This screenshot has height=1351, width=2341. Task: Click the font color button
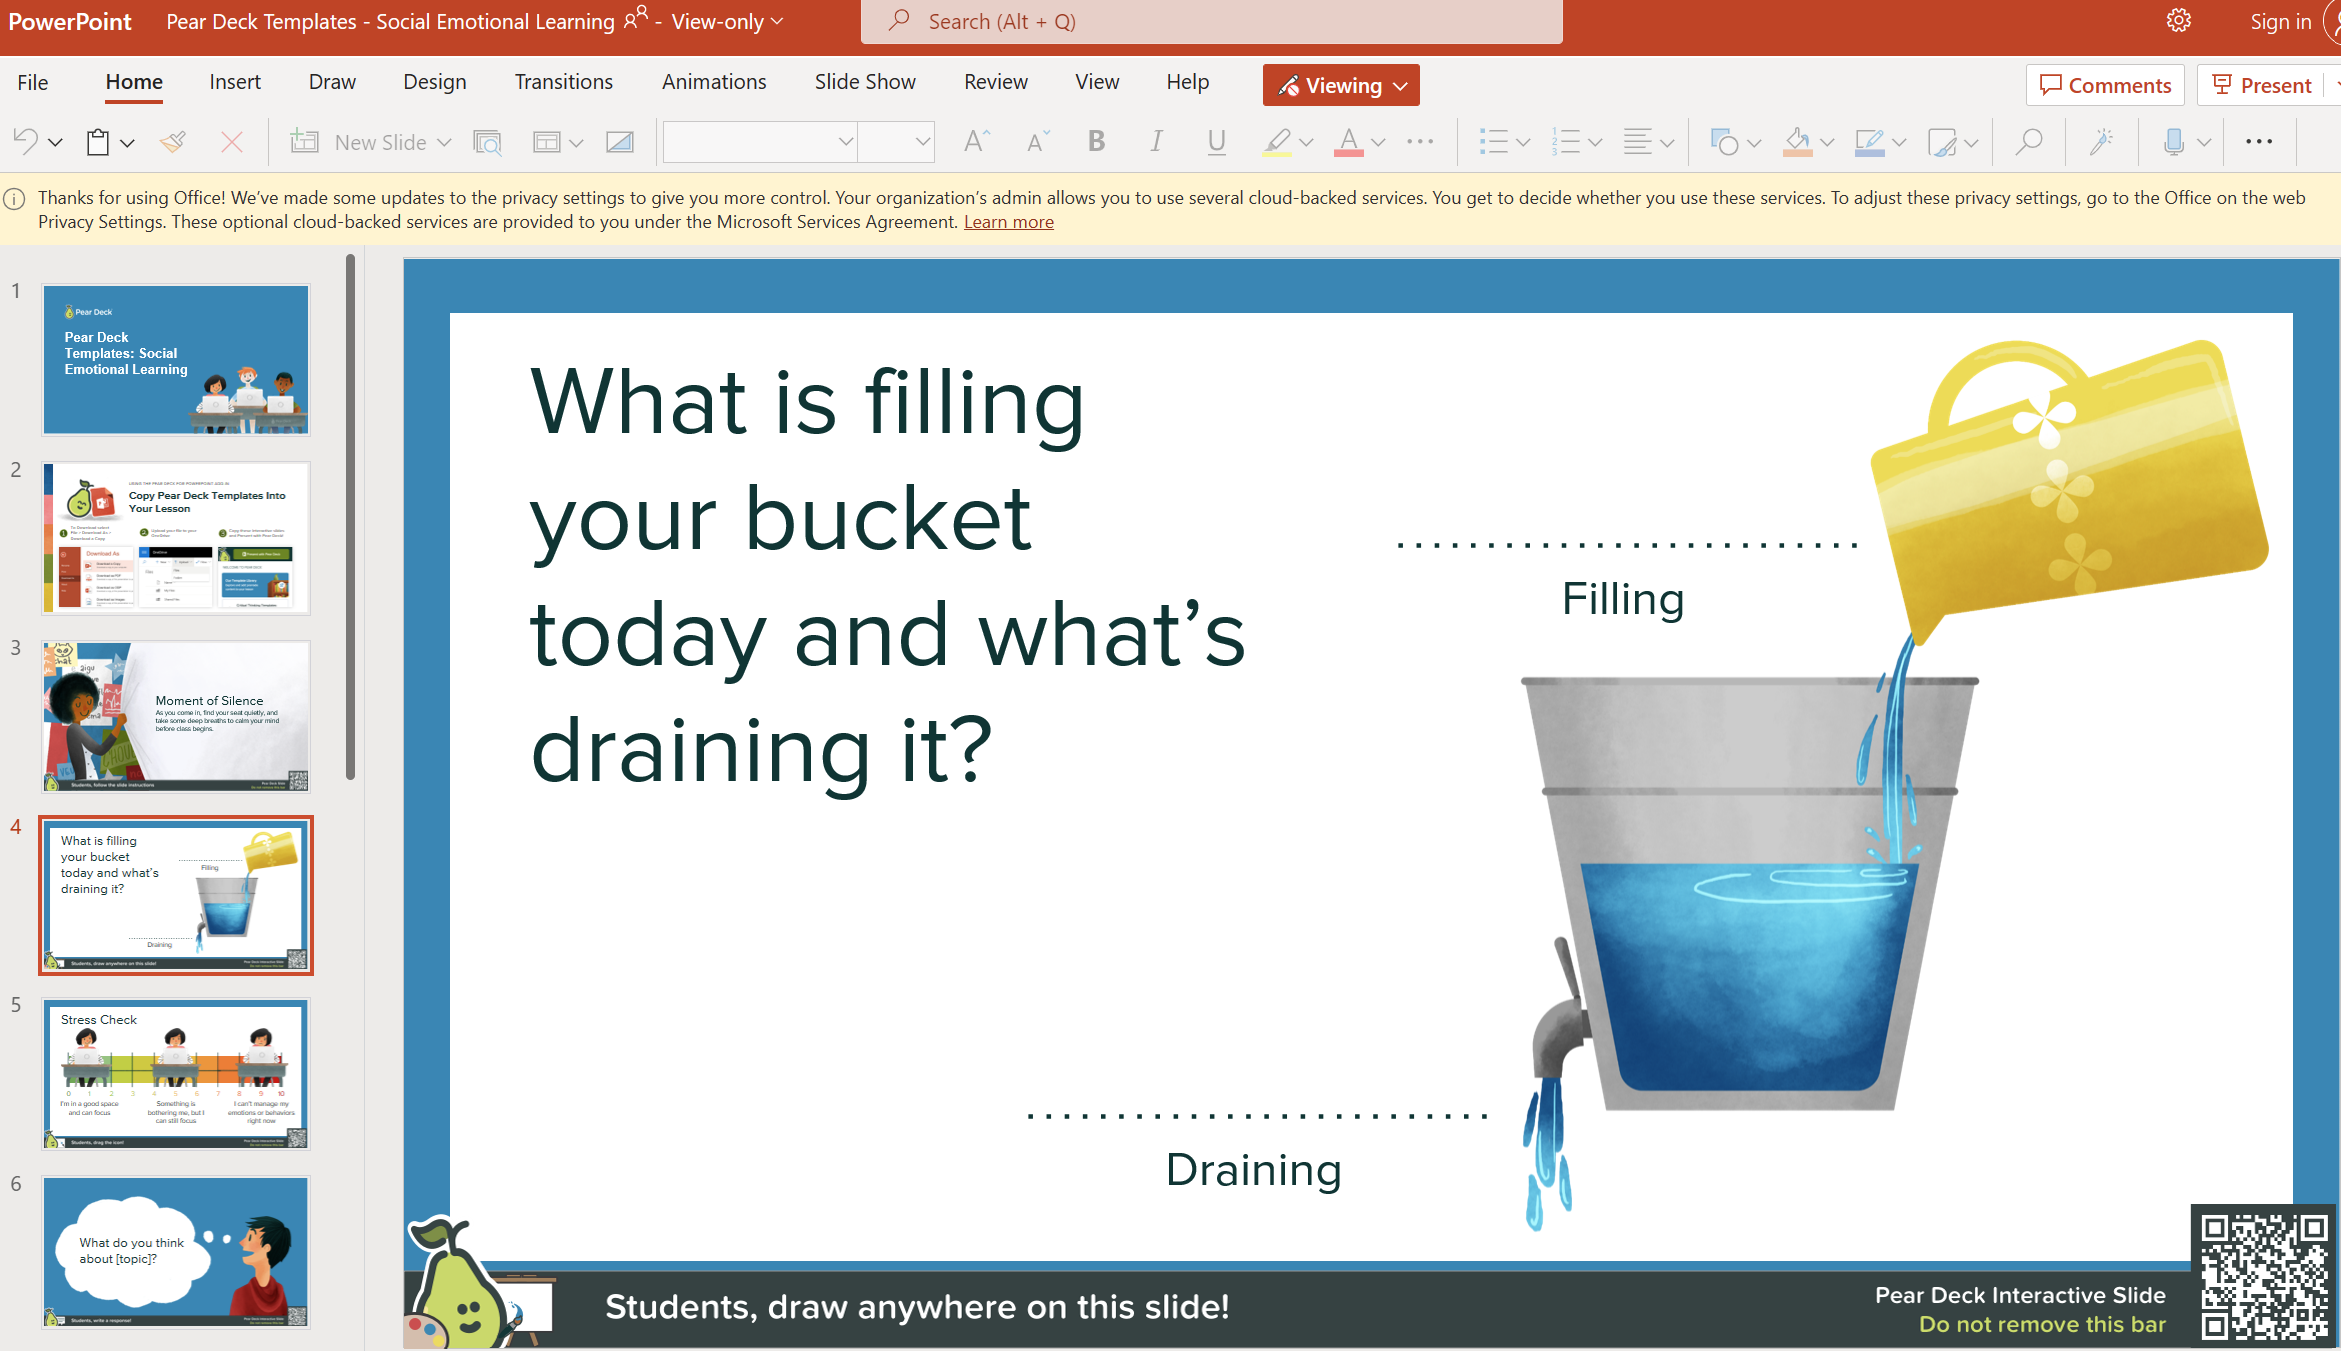click(1348, 142)
